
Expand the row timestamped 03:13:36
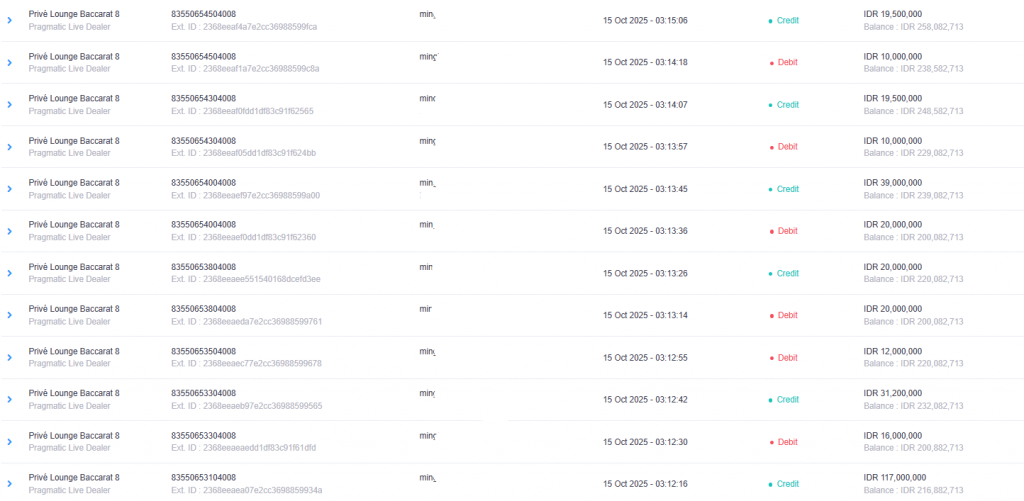coord(9,231)
